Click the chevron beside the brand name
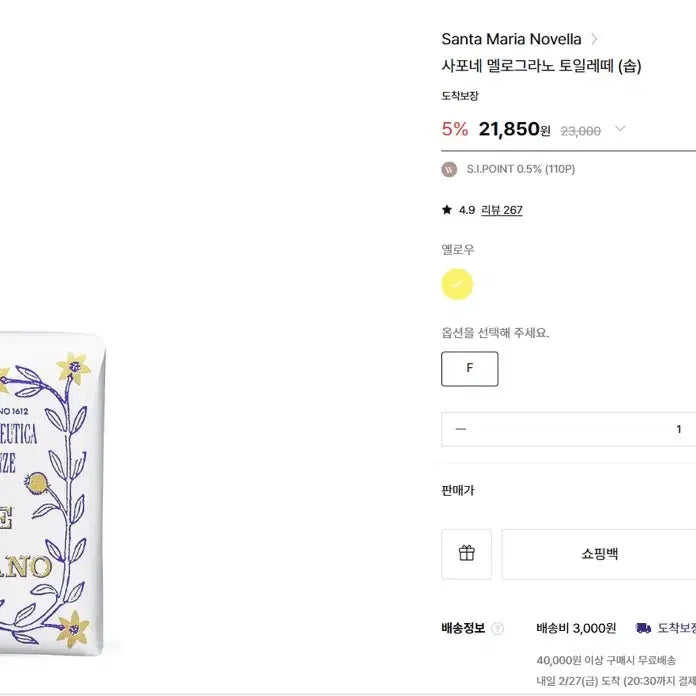The height and width of the screenshot is (696, 696). pyautogui.click(x=594, y=39)
